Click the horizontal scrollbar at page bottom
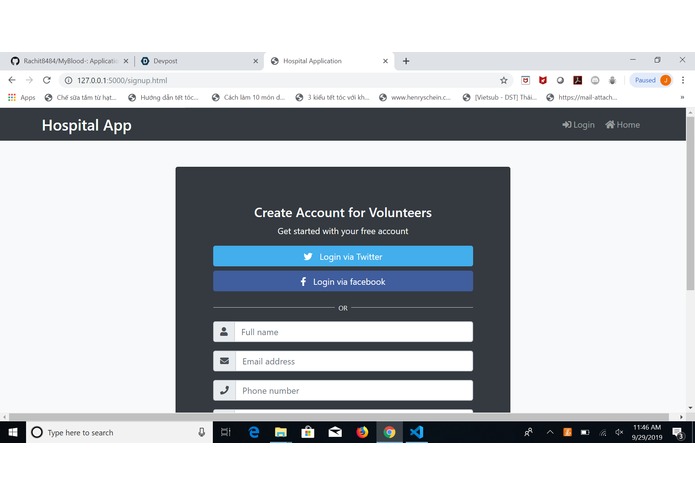 coord(339,417)
